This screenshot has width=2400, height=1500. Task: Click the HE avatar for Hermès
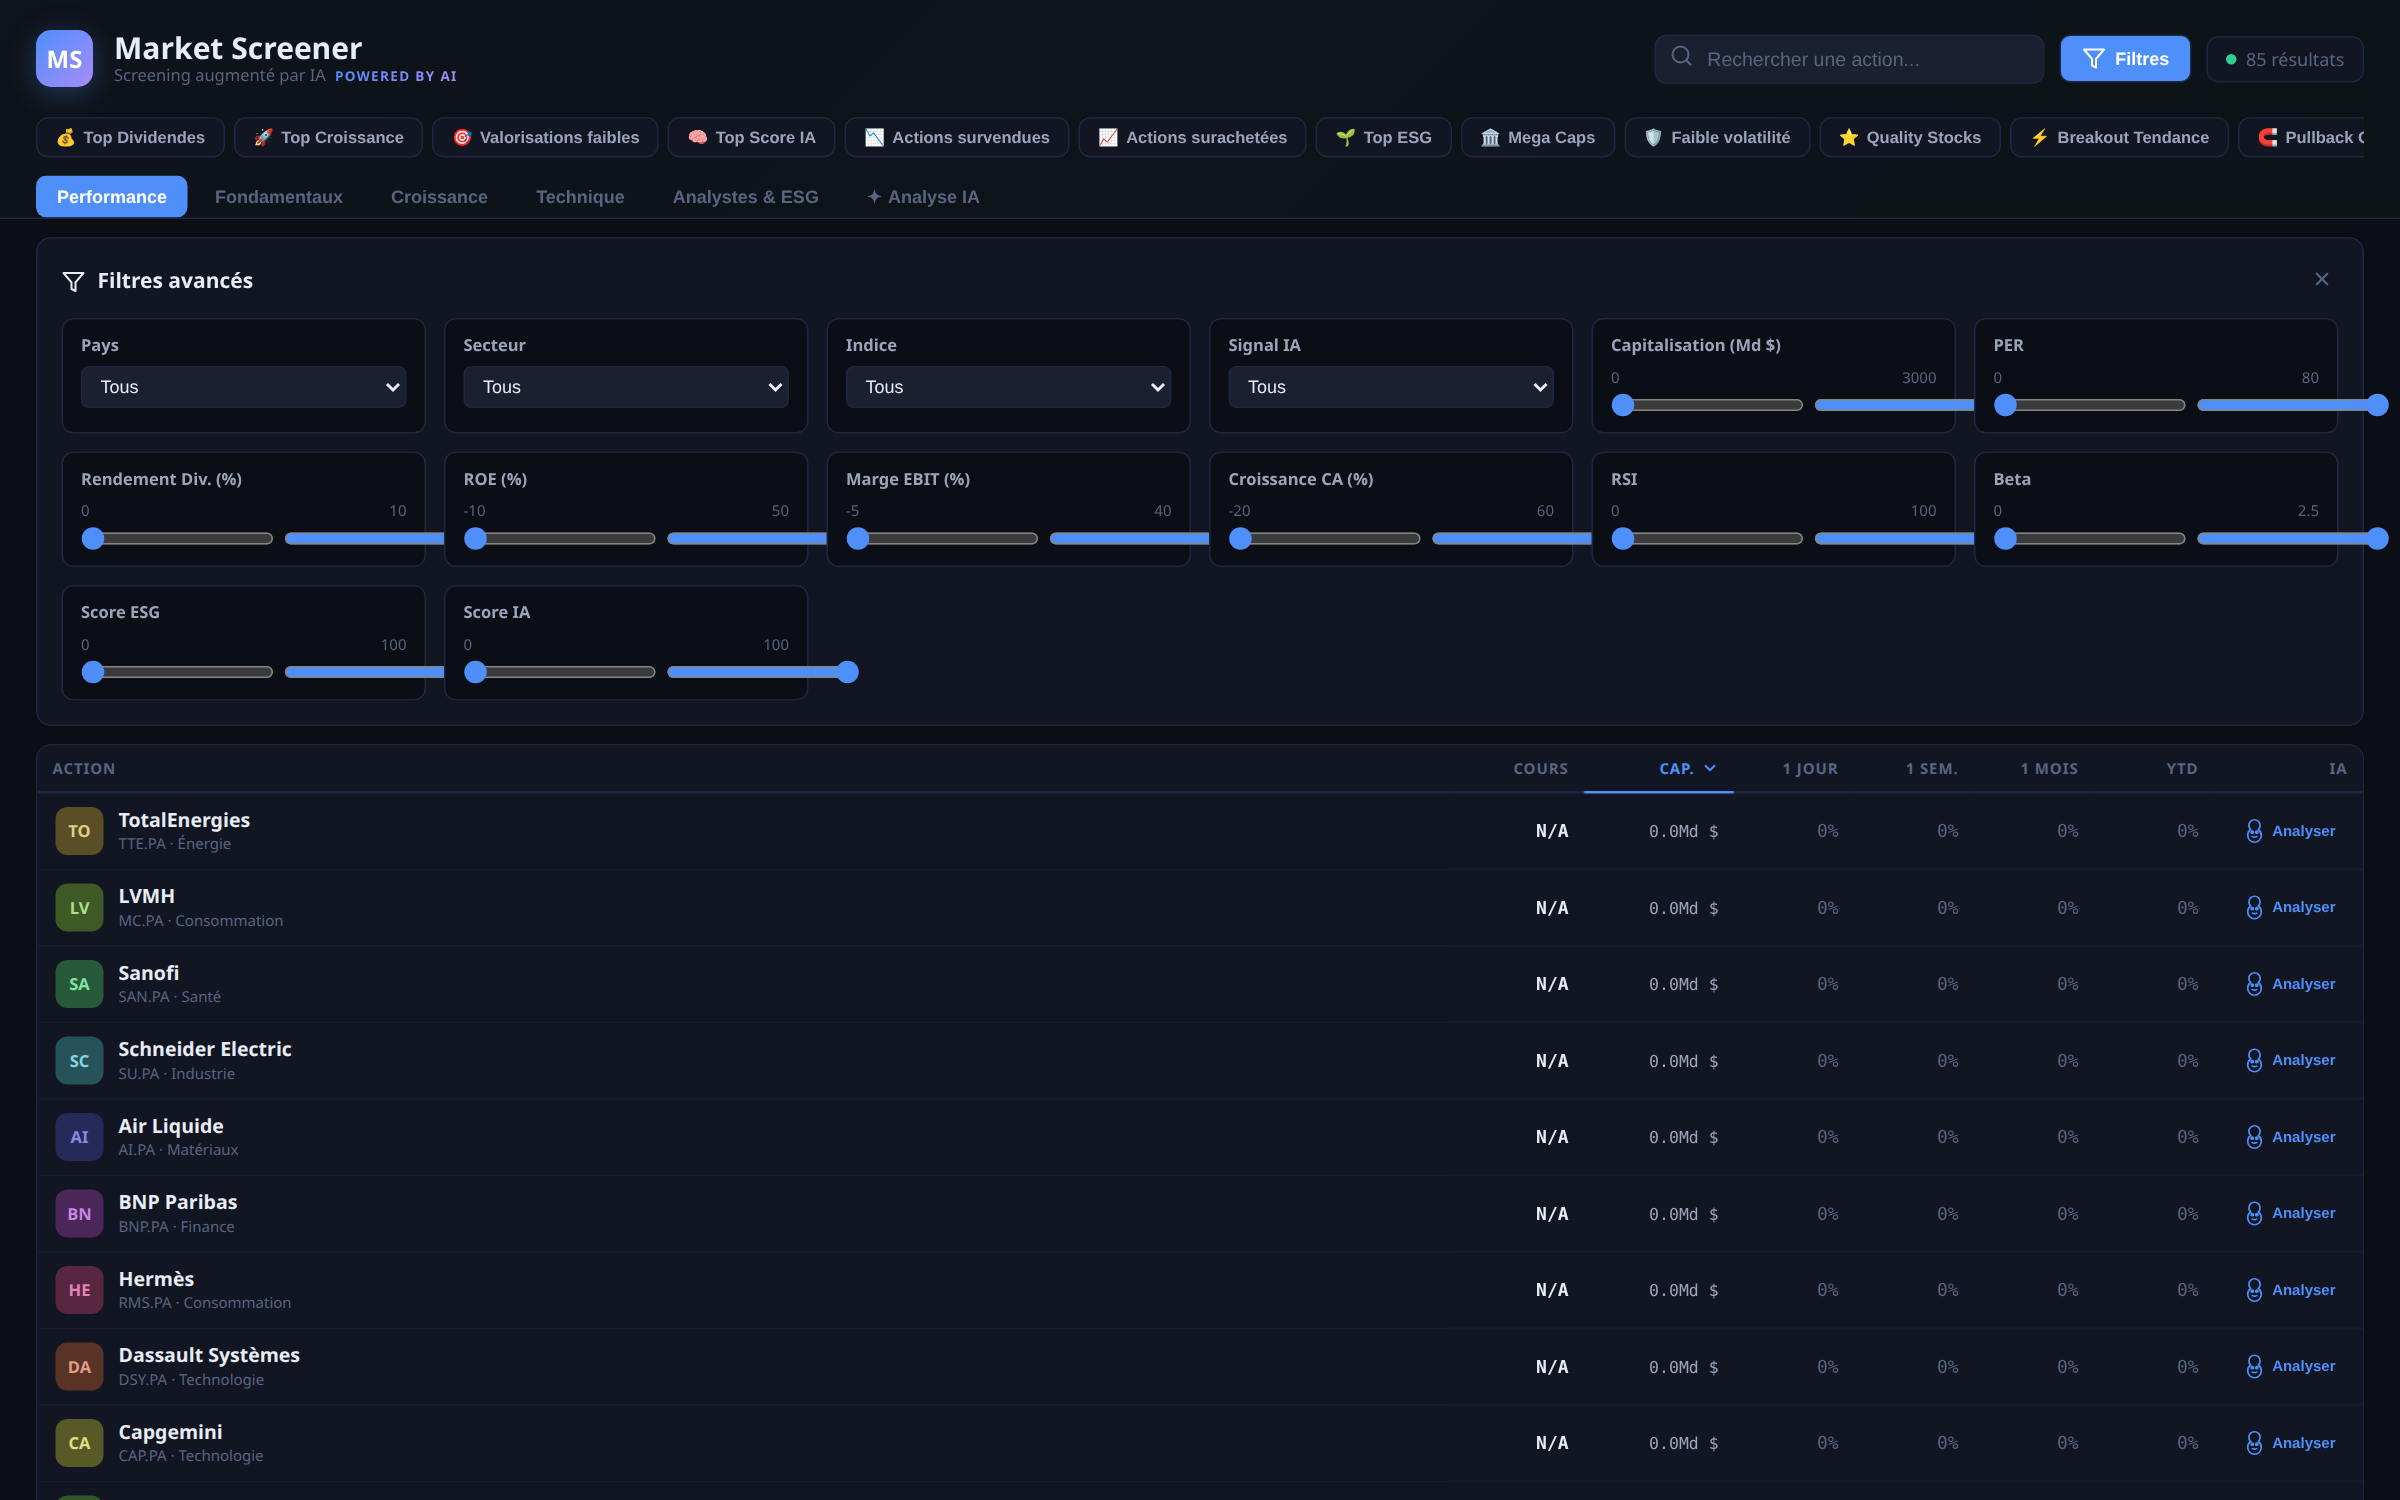tap(79, 1290)
